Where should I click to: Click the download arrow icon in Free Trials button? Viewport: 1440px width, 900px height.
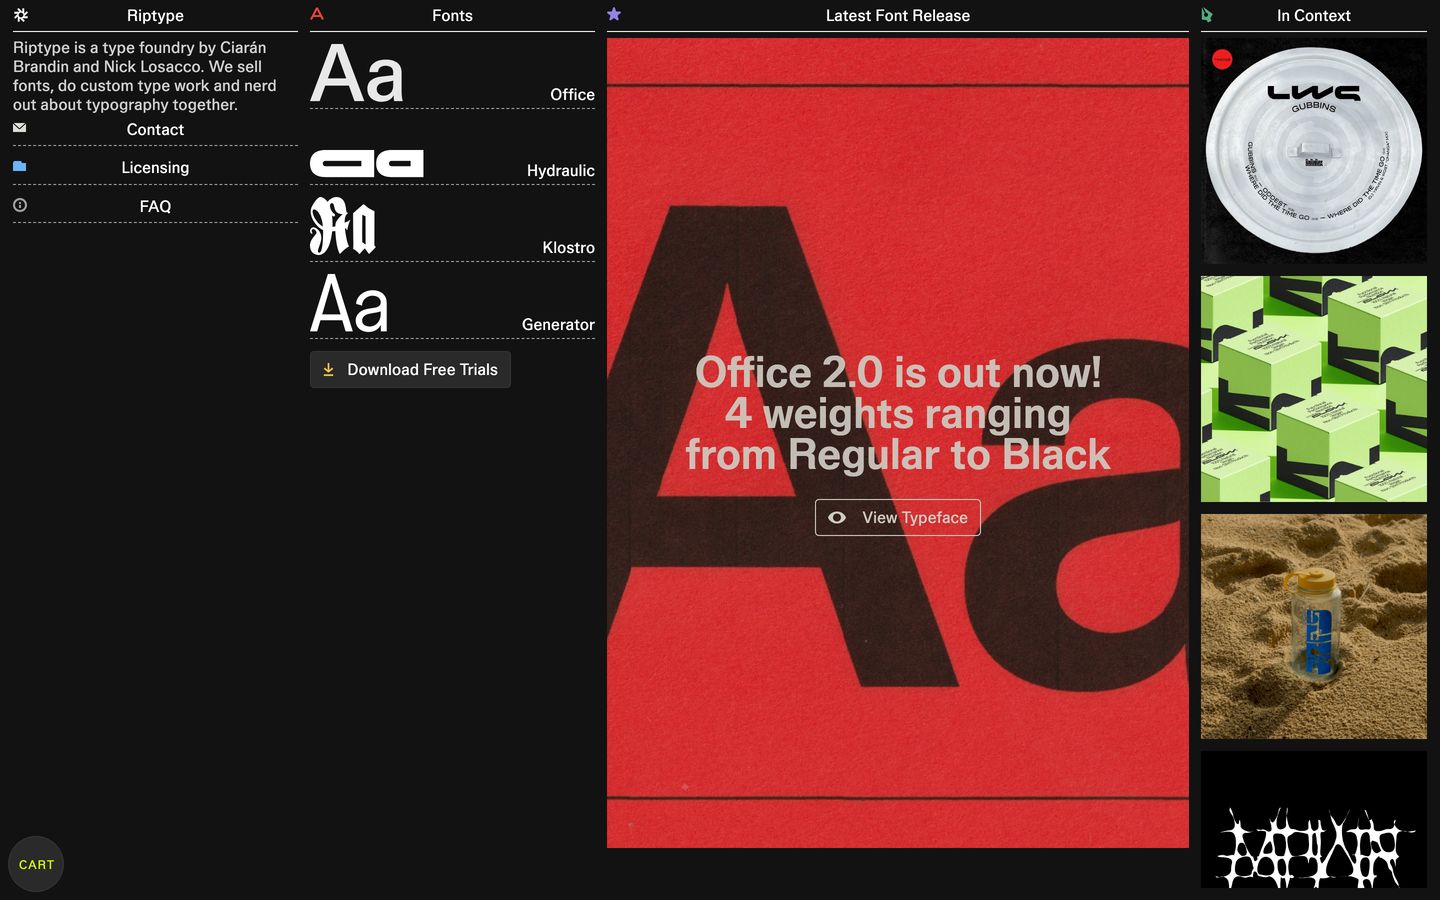tap(328, 370)
